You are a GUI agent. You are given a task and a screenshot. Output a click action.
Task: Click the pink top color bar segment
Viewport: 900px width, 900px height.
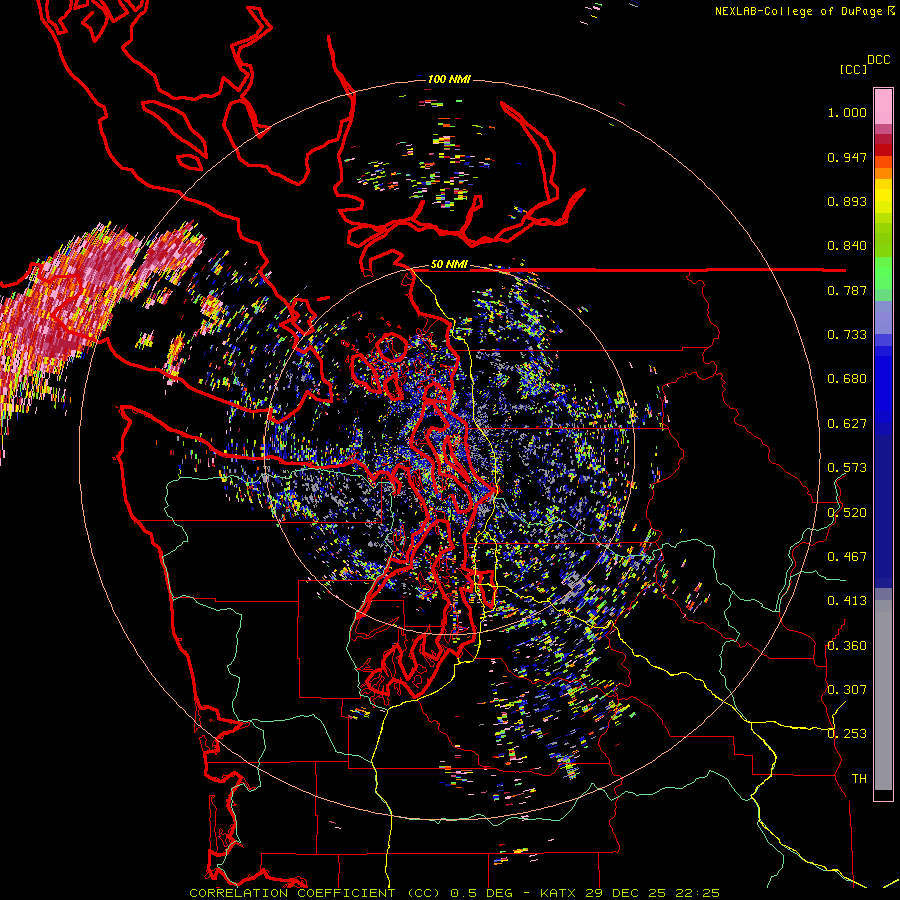pos(883,106)
